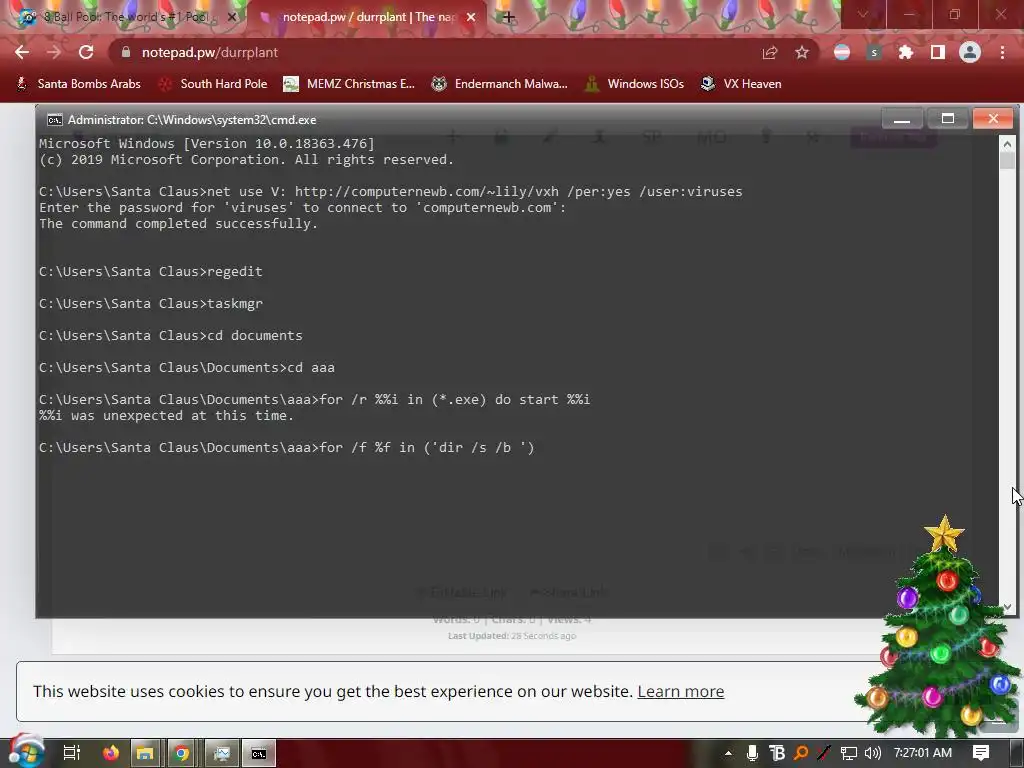Open a new browser tab

pos(509,17)
